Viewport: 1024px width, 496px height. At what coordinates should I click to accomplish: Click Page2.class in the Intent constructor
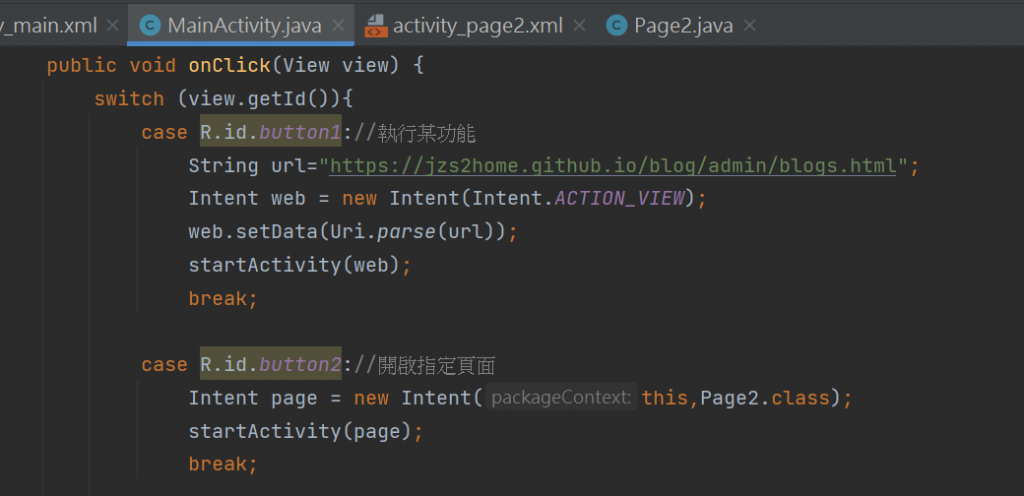[765, 397]
